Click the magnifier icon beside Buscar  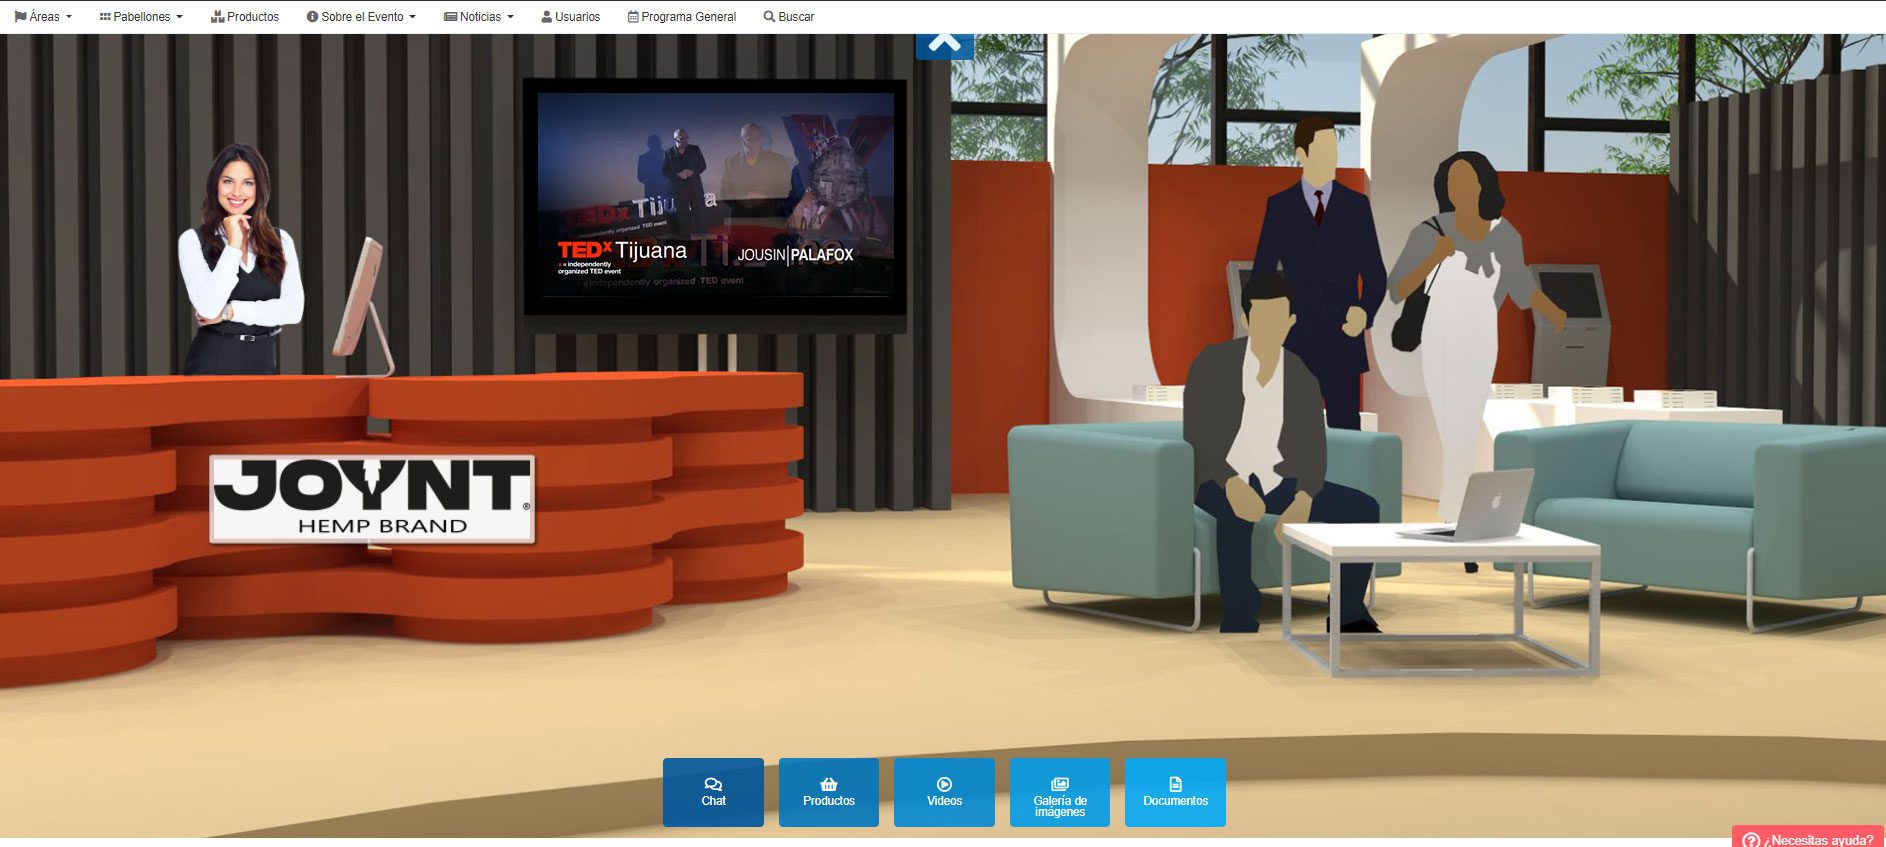tap(769, 17)
